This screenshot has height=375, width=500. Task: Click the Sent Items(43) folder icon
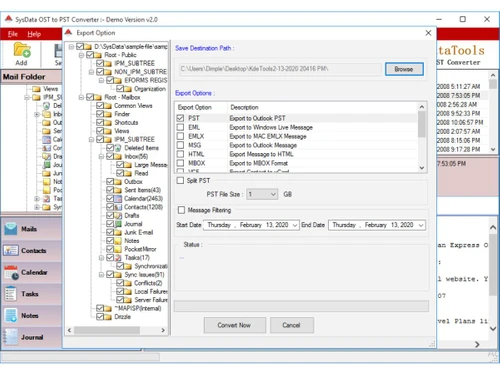click(118, 190)
